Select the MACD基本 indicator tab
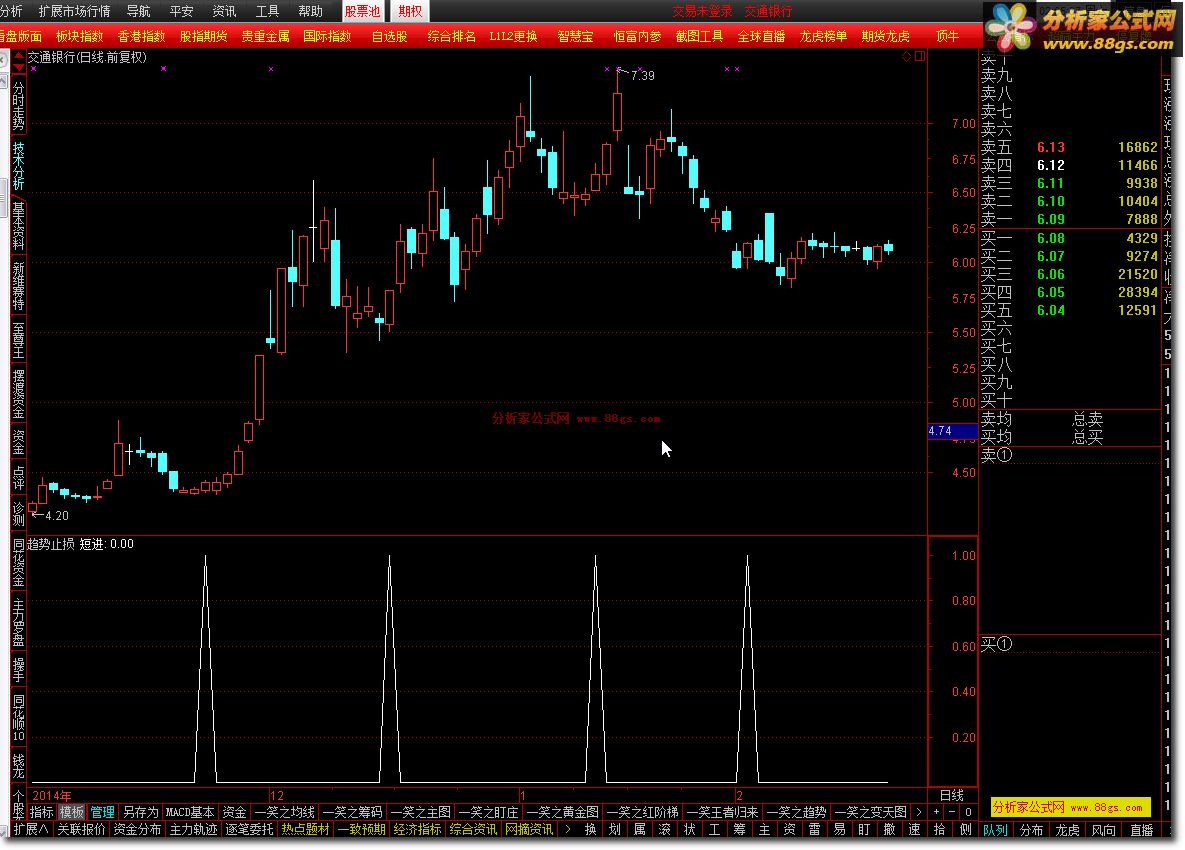Image resolution: width=1185 pixels, height=850 pixels. [x=190, y=812]
